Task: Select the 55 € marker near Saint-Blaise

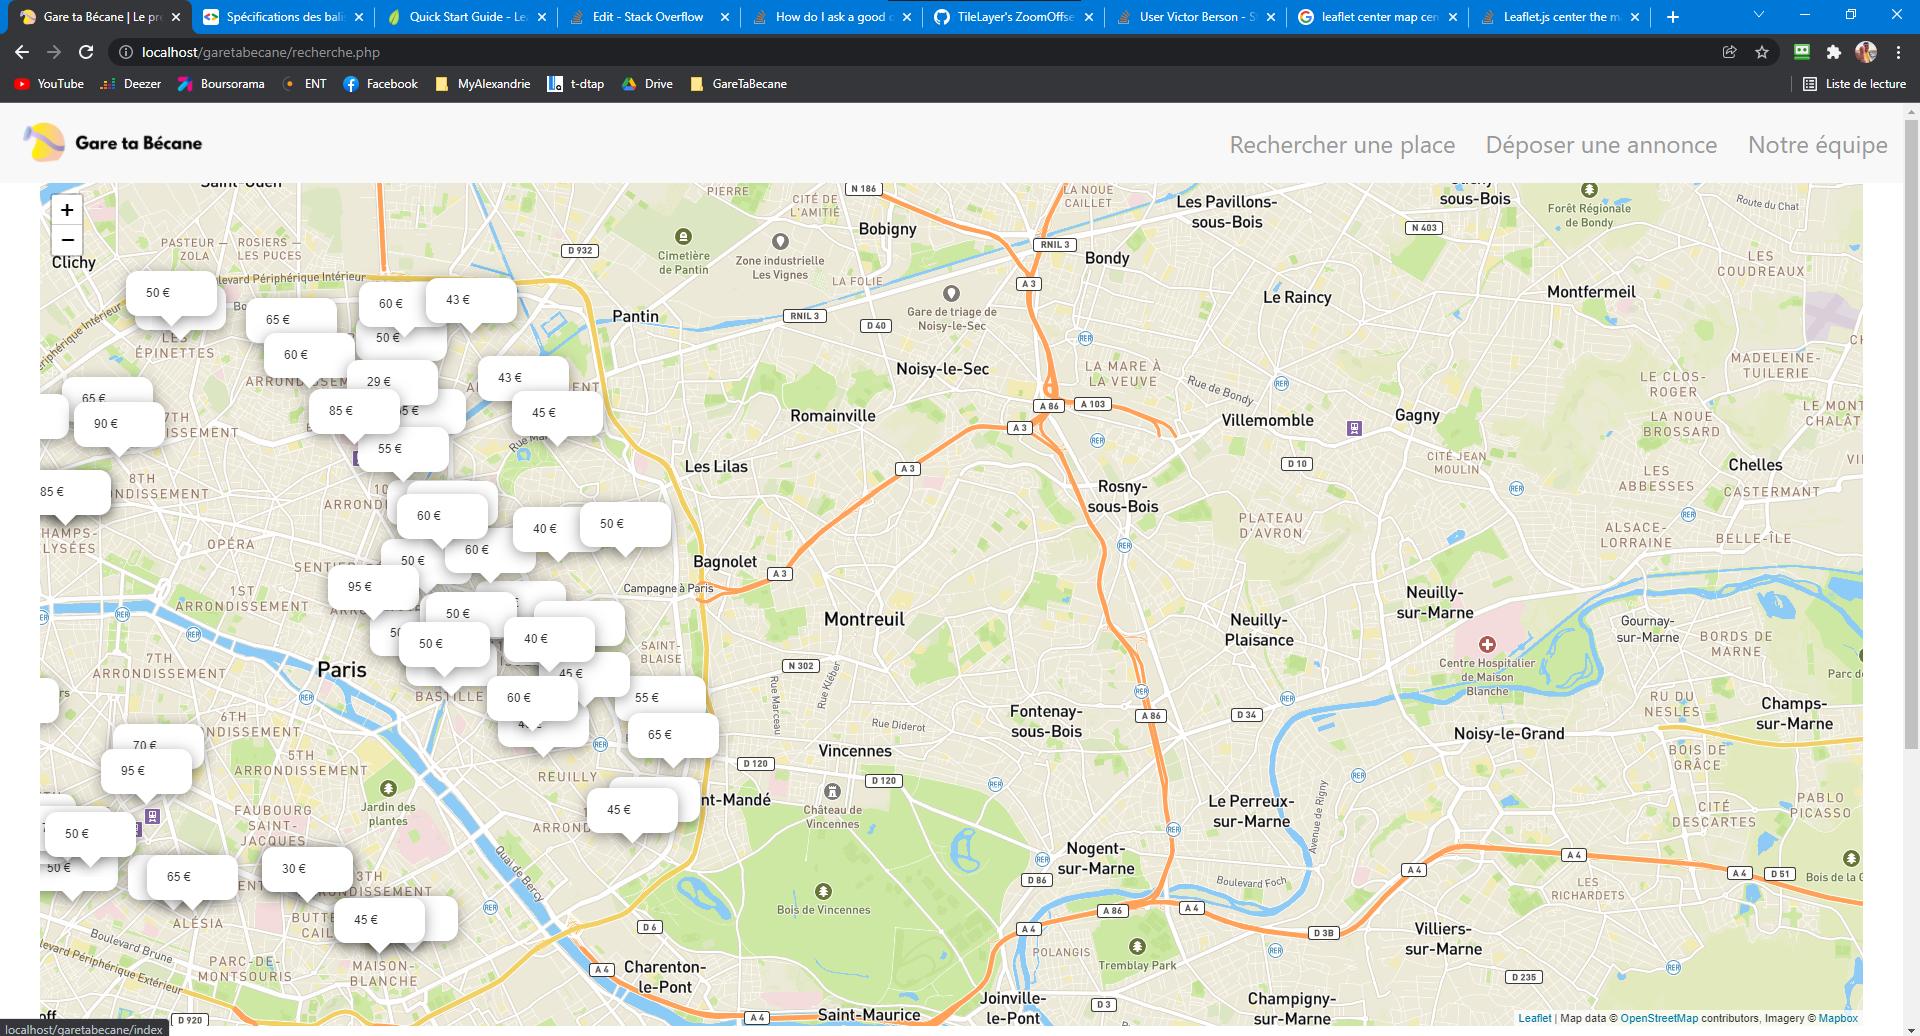Action: [660, 696]
